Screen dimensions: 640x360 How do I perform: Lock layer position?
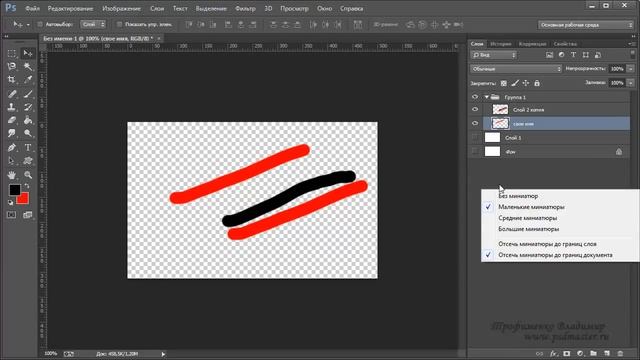tap(526, 83)
